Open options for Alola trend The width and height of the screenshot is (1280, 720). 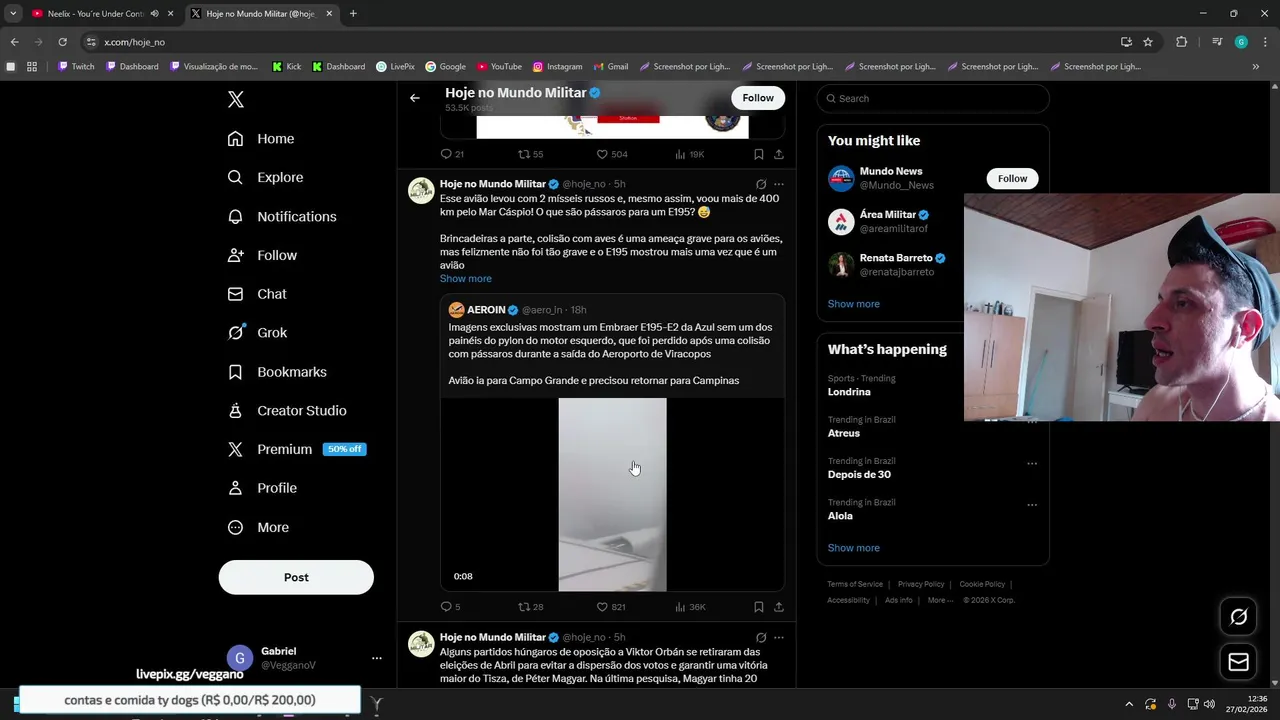coord(1032,505)
